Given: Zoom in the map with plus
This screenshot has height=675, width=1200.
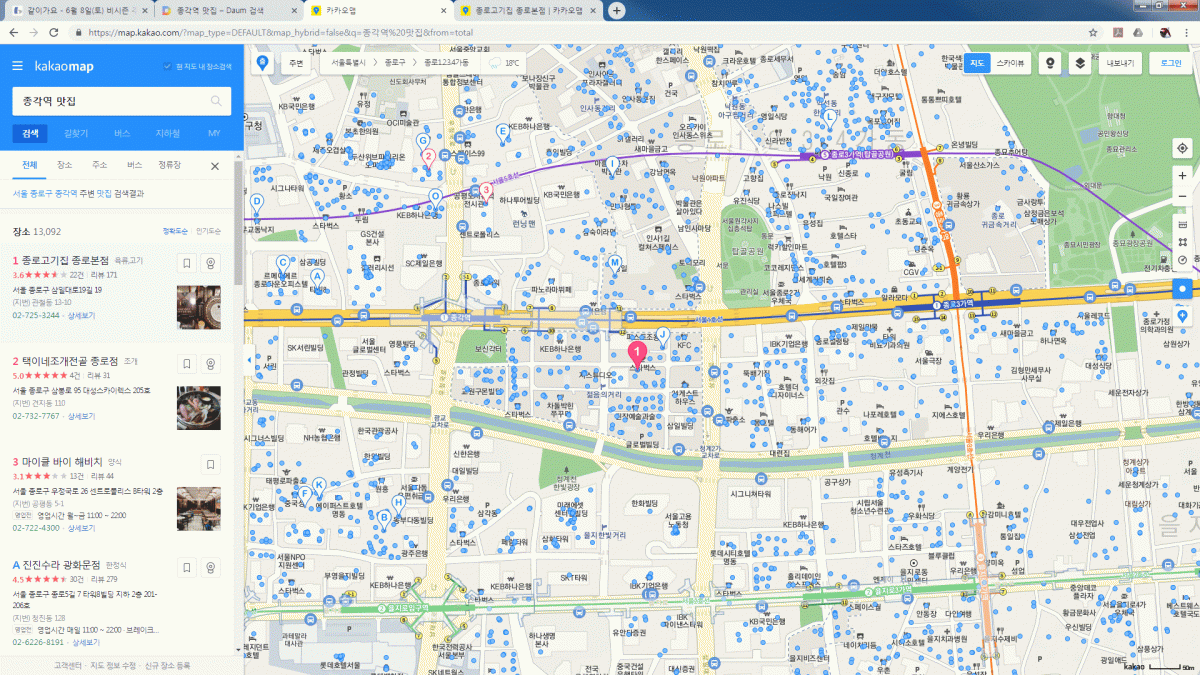Looking at the screenshot, I should pyautogui.click(x=1182, y=176).
